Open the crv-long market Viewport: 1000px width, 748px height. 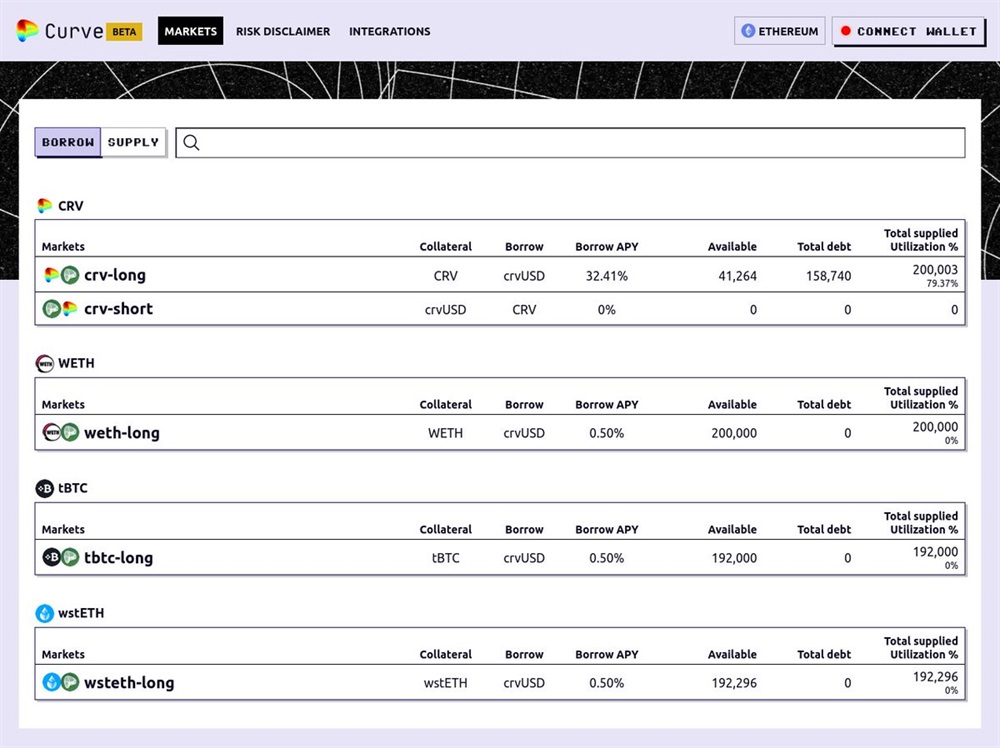(x=115, y=275)
